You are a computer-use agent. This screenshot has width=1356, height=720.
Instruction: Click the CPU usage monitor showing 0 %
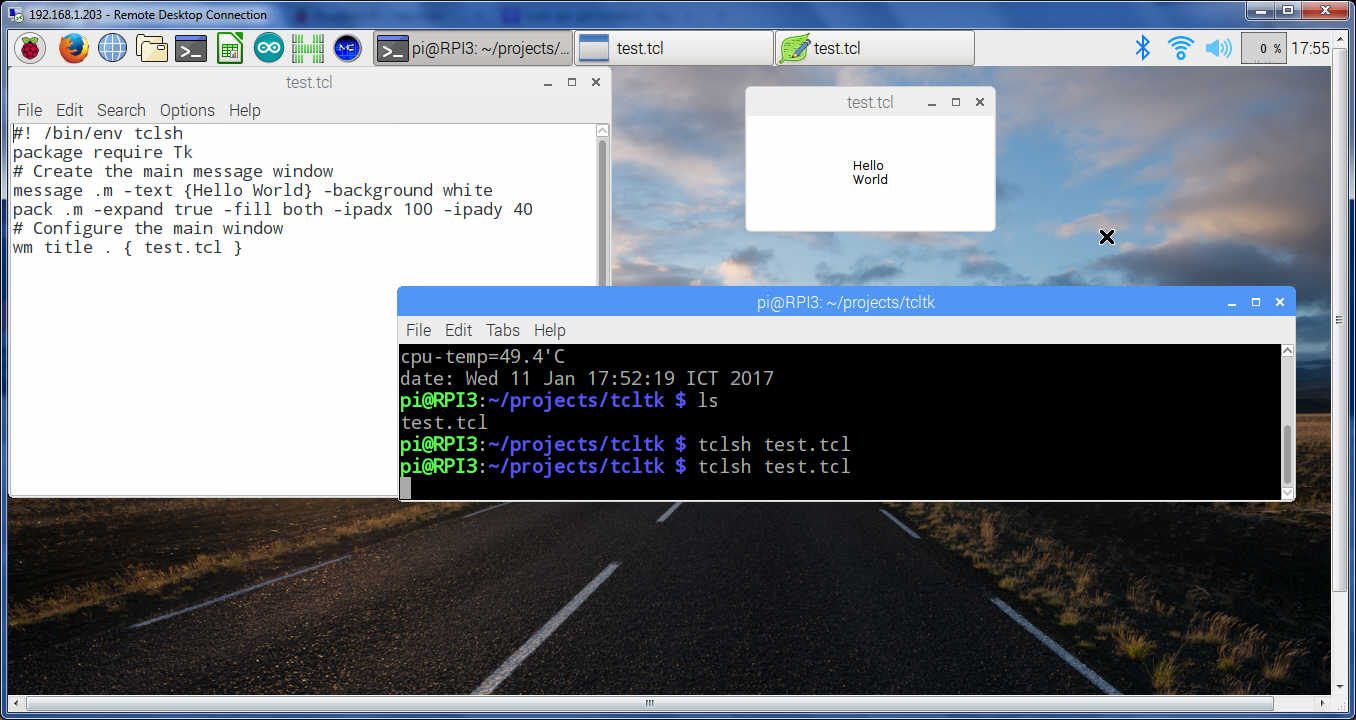click(x=1263, y=48)
